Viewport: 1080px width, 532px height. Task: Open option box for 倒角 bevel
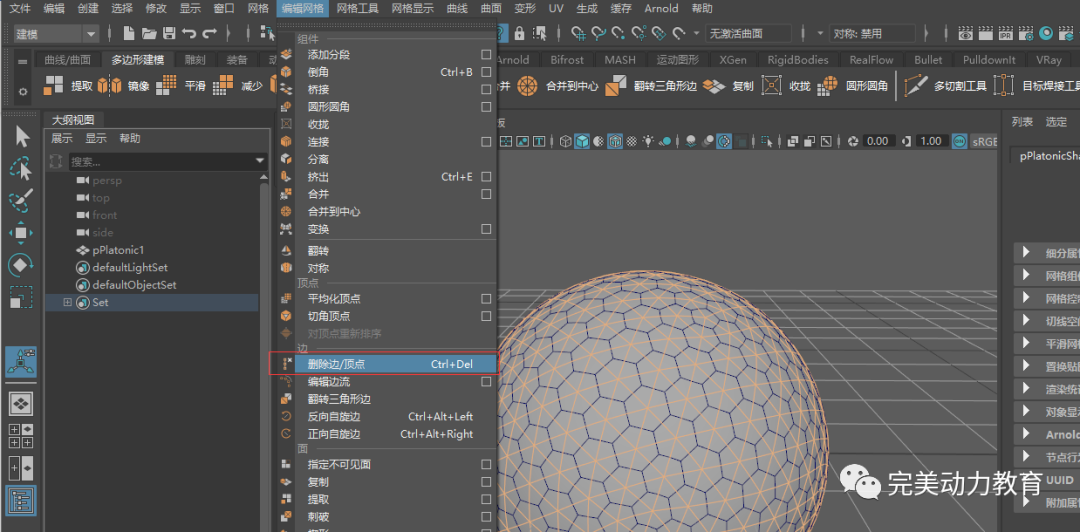(486, 72)
